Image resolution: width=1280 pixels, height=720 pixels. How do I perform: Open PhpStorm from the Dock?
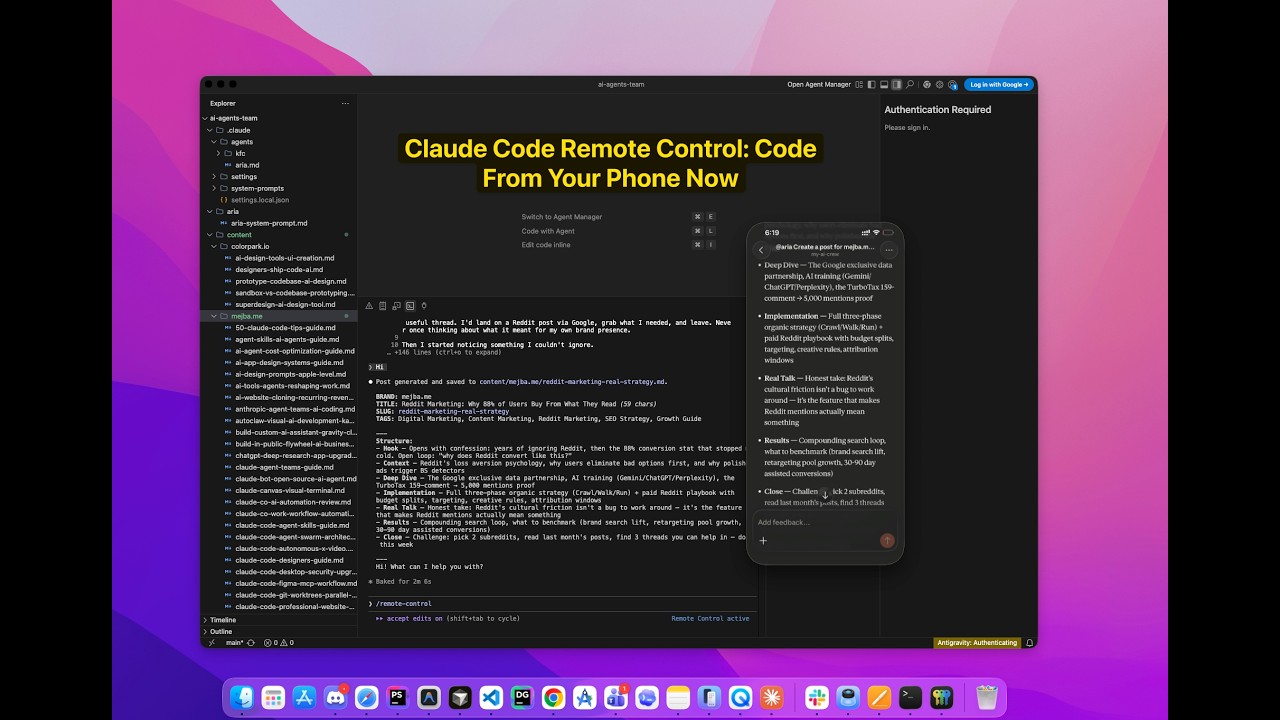click(397, 697)
